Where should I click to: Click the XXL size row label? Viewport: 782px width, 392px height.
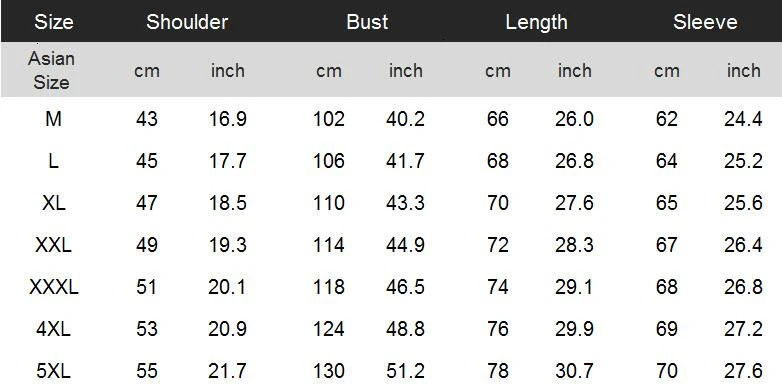[x=53, y=244]
